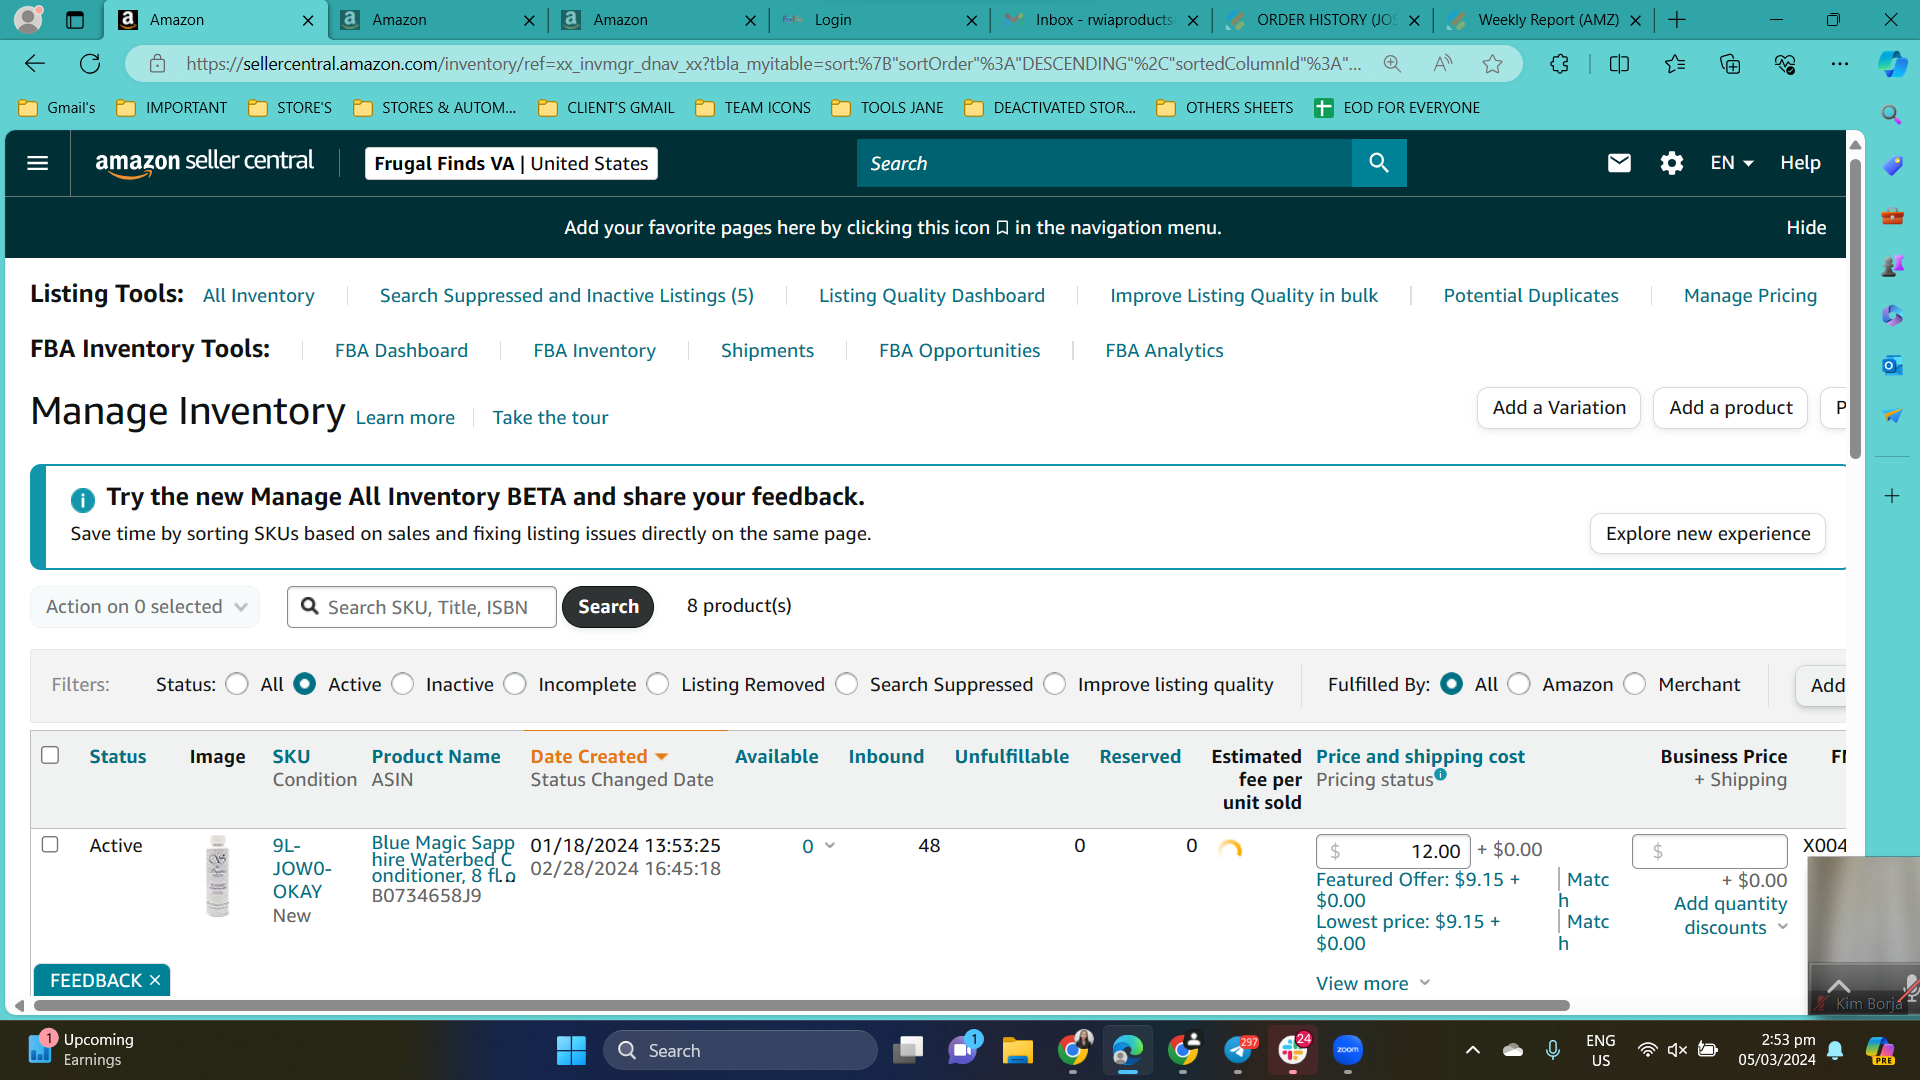The image size is (1920, 1080).
Task: Click the magnifier search button in header
Action: [x=1379, y=163]
